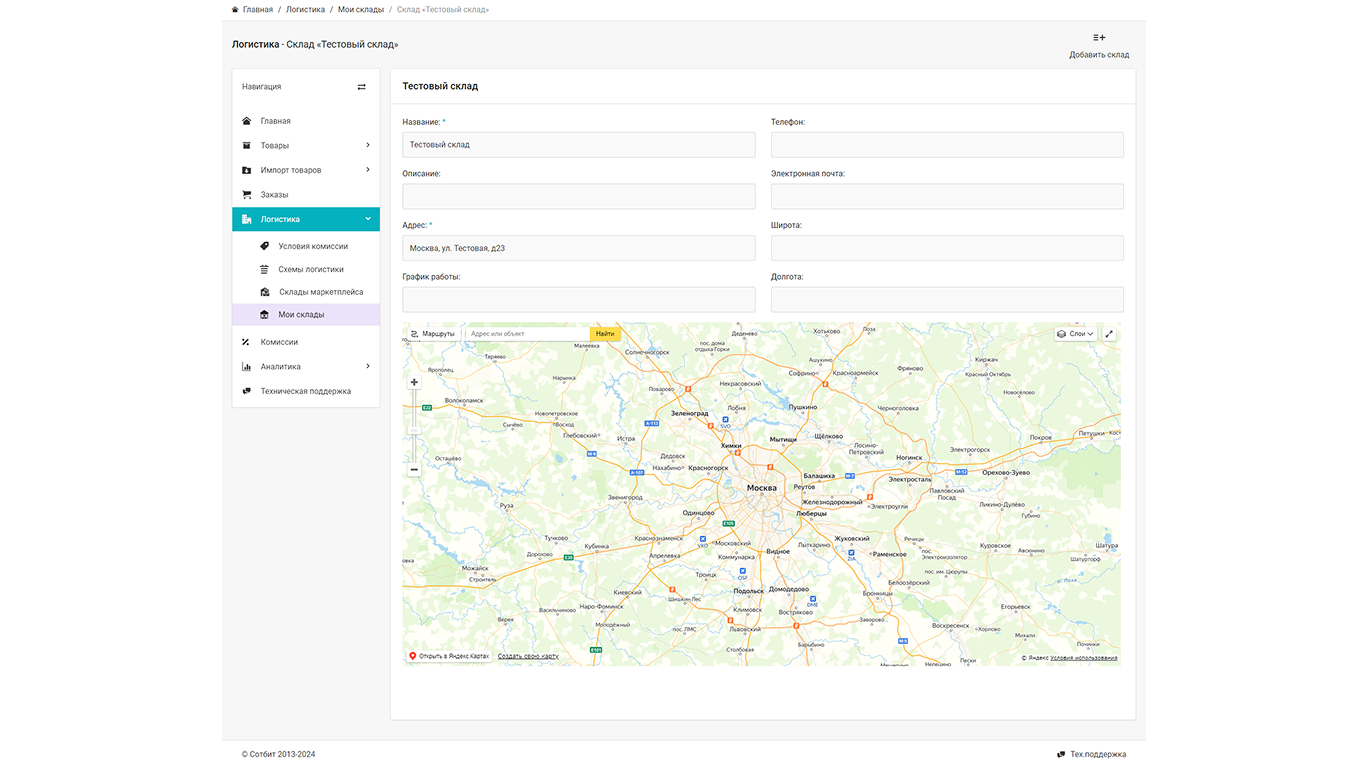Click the Мои склады warehouse icon
This screenshot has width=1368, height=768.
pos(265,315)
